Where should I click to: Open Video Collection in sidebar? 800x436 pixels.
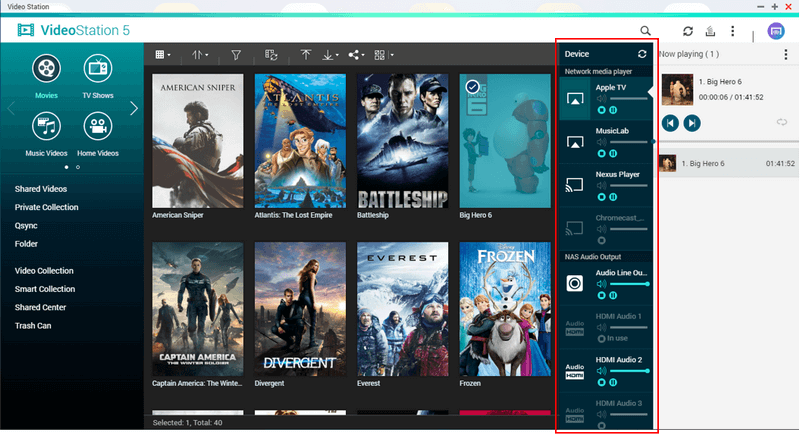click(x=44, y=271)
